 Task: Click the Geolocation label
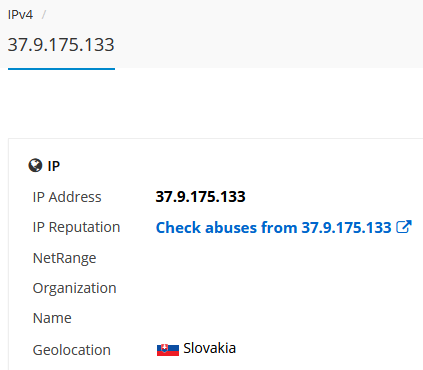click(72, 350)
